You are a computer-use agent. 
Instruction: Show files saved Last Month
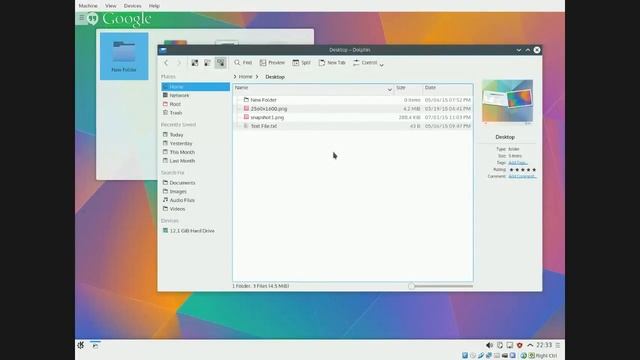tap(196, 161)
